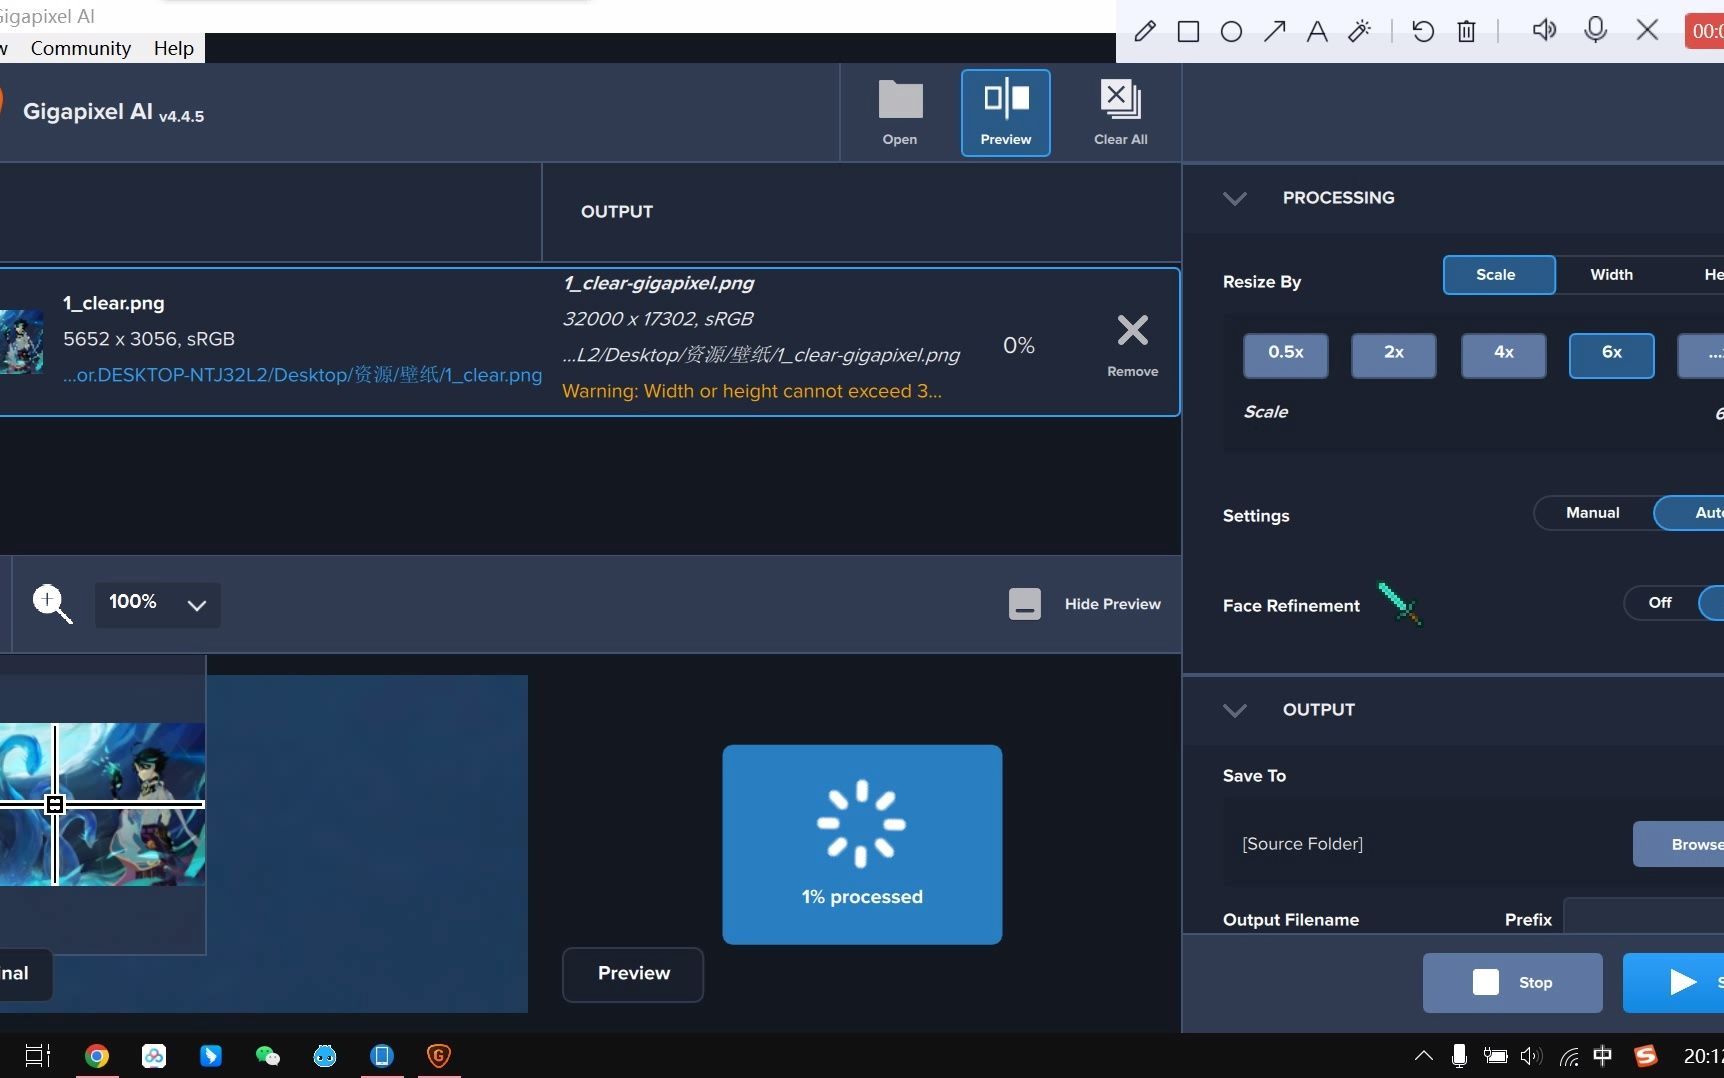Toggle microphone in recorder toolbar

pyautogui.click(x=1596, y=30)
